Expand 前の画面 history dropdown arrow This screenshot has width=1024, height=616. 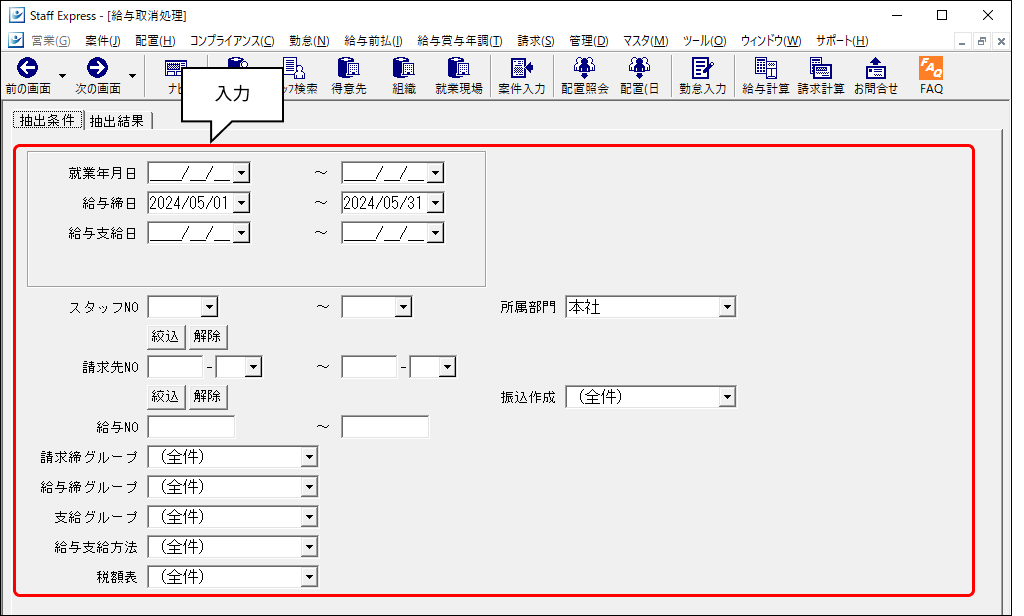[62, 76]
